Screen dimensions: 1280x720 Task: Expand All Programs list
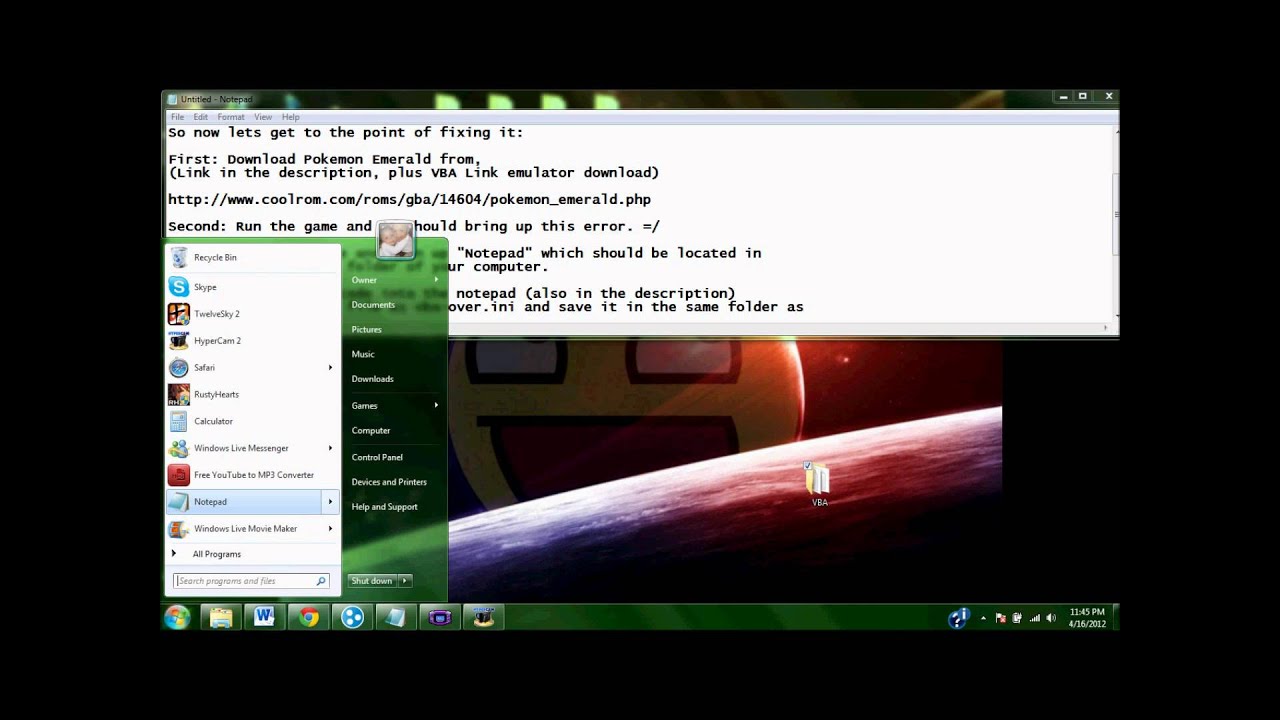[217, 554]
